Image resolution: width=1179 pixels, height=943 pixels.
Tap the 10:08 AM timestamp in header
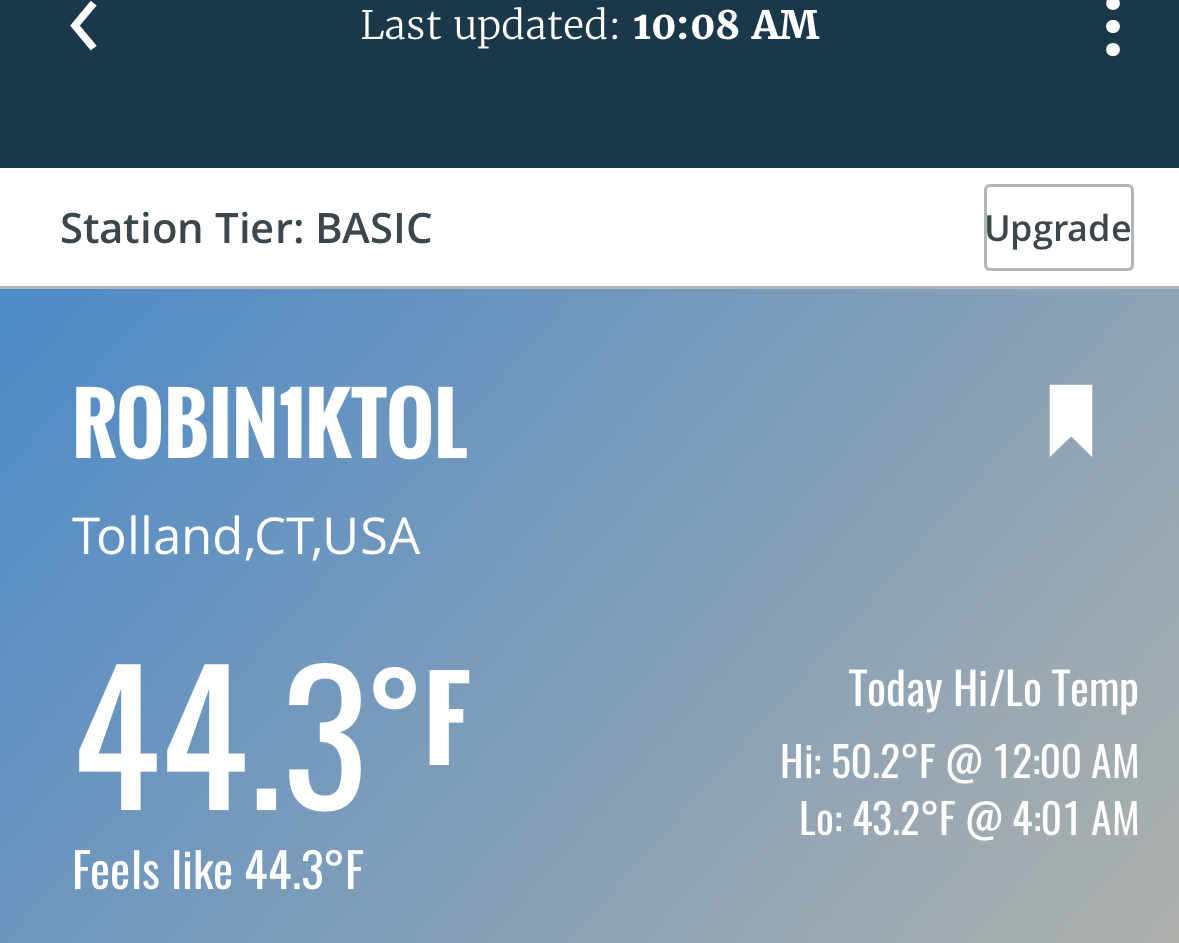click(726, 26)
